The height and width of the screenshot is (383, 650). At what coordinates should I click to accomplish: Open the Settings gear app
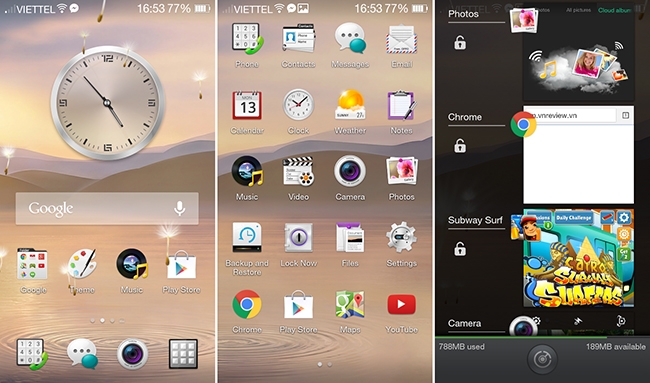tap(401, 237)
